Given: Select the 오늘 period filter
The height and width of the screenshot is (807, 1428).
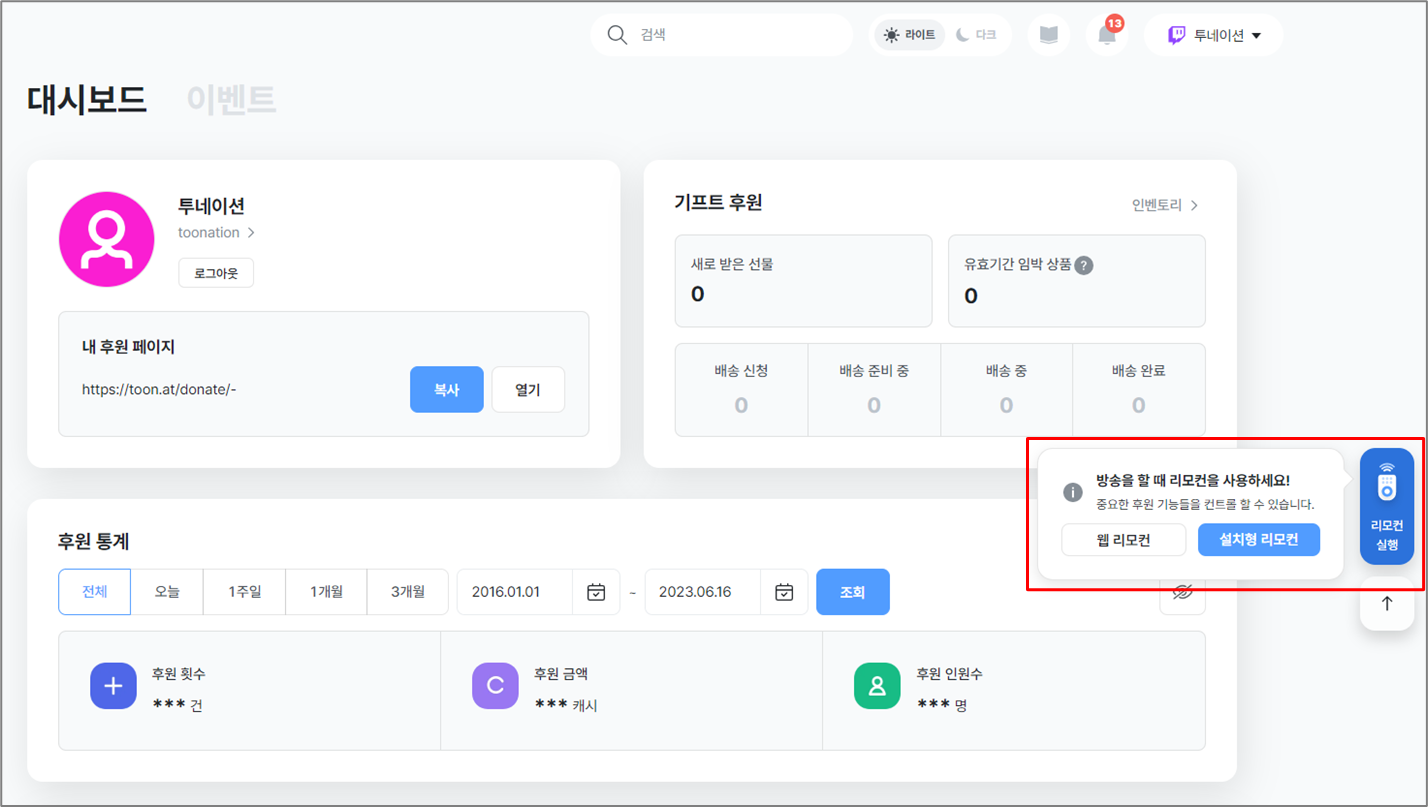Looking at the screenshot, I should coord(167,592).
